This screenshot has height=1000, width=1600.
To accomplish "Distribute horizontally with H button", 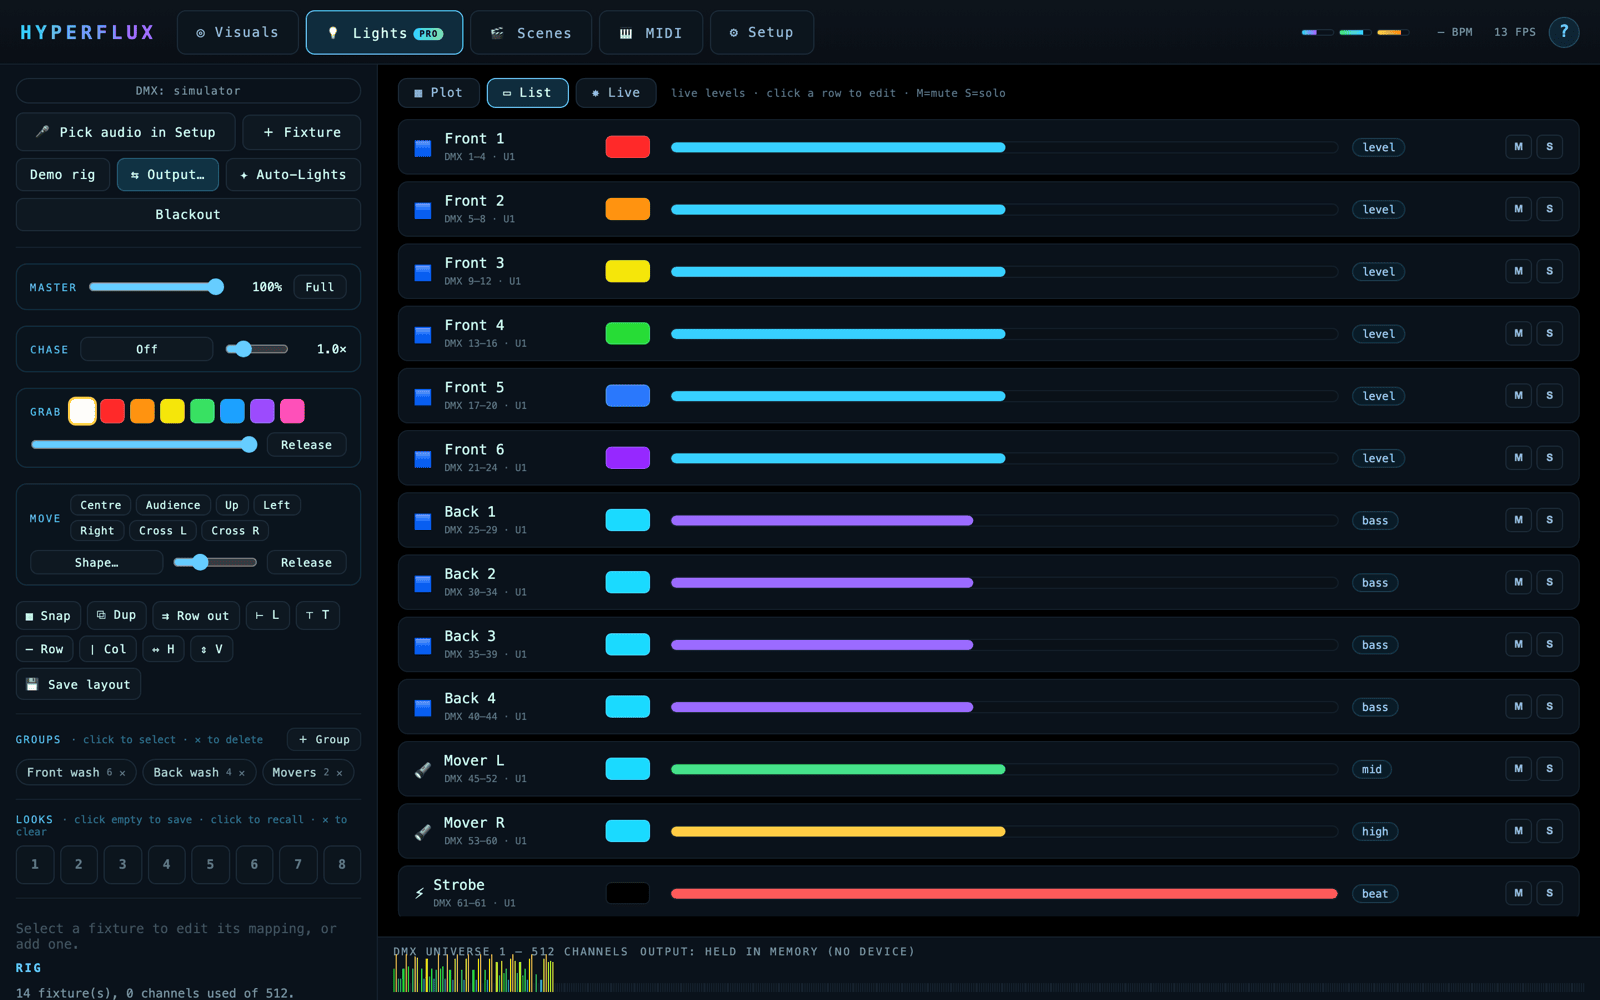I will coord(163,649).
